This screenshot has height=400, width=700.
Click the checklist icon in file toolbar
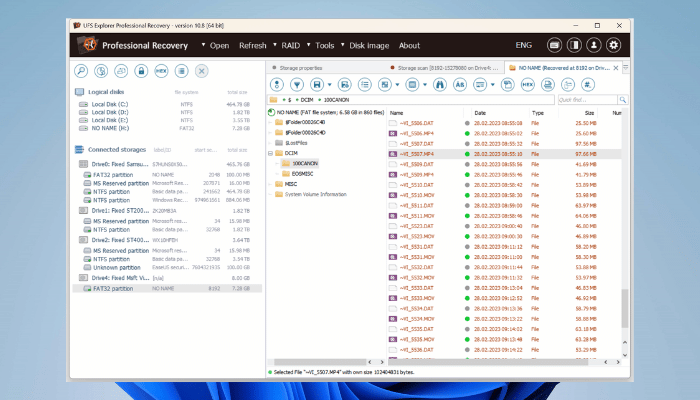pos(365,84)
